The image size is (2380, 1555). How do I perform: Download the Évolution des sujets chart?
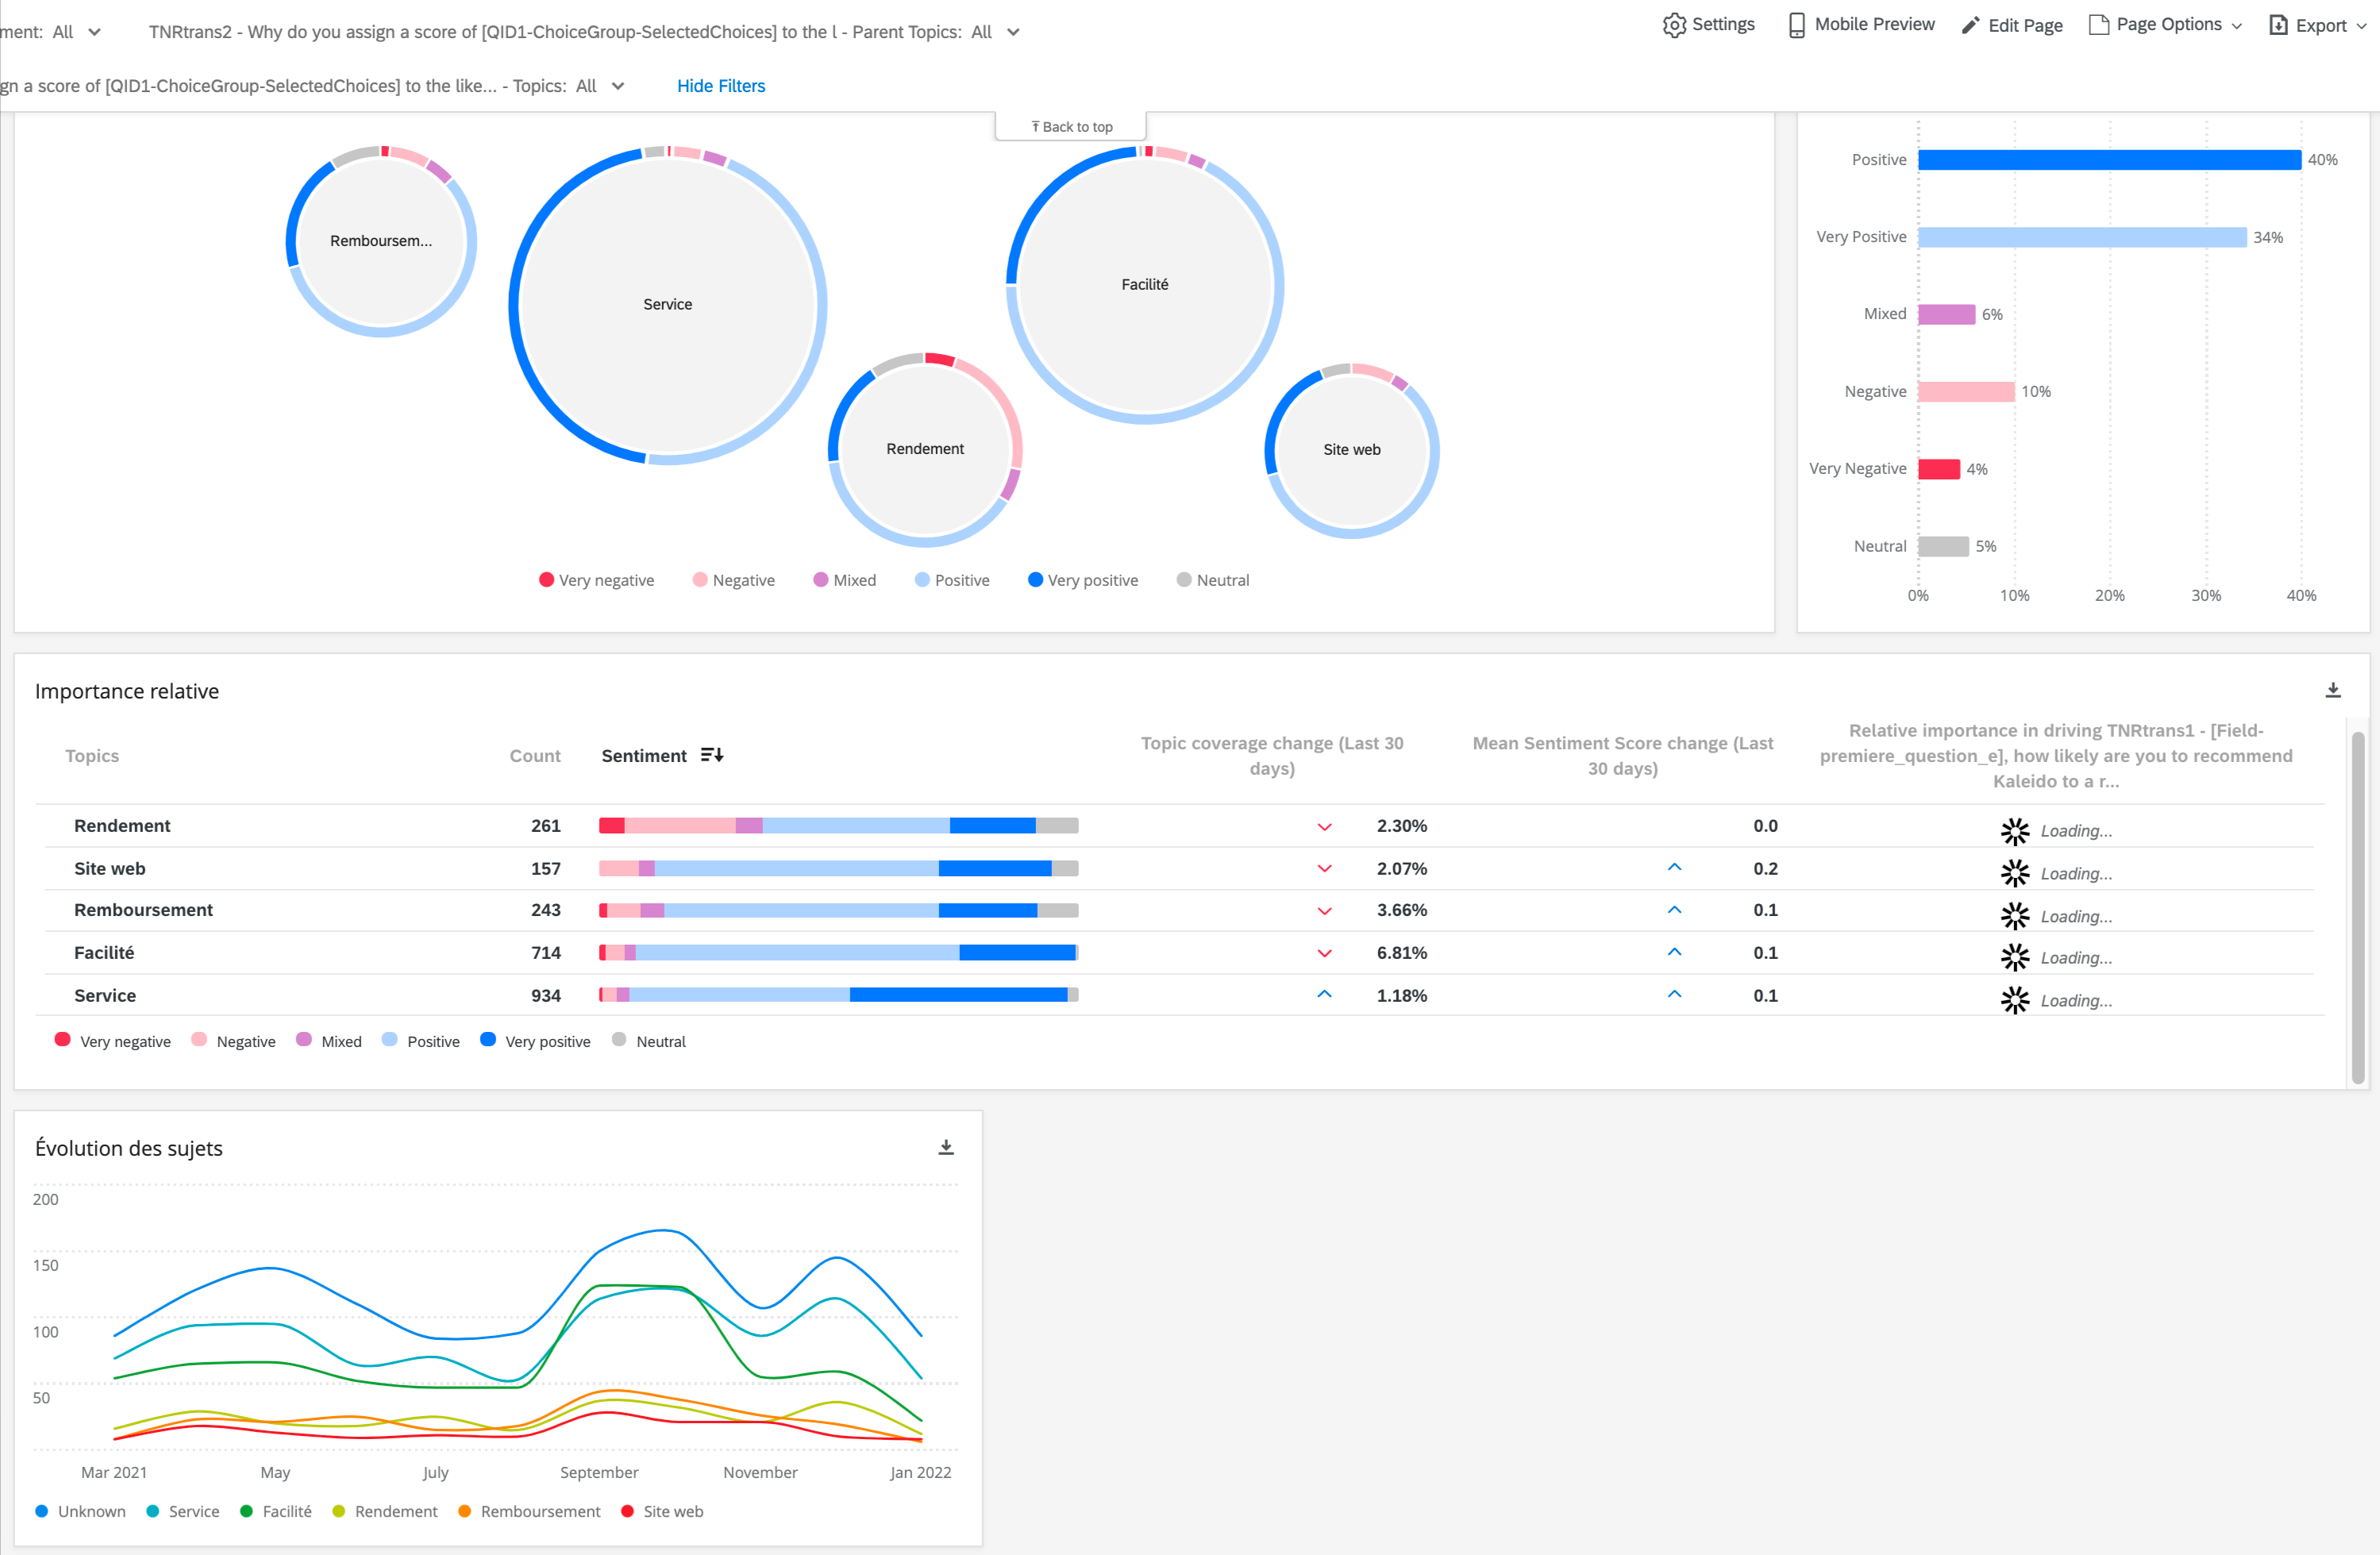pyautogui.click(x=946, y=1147)
